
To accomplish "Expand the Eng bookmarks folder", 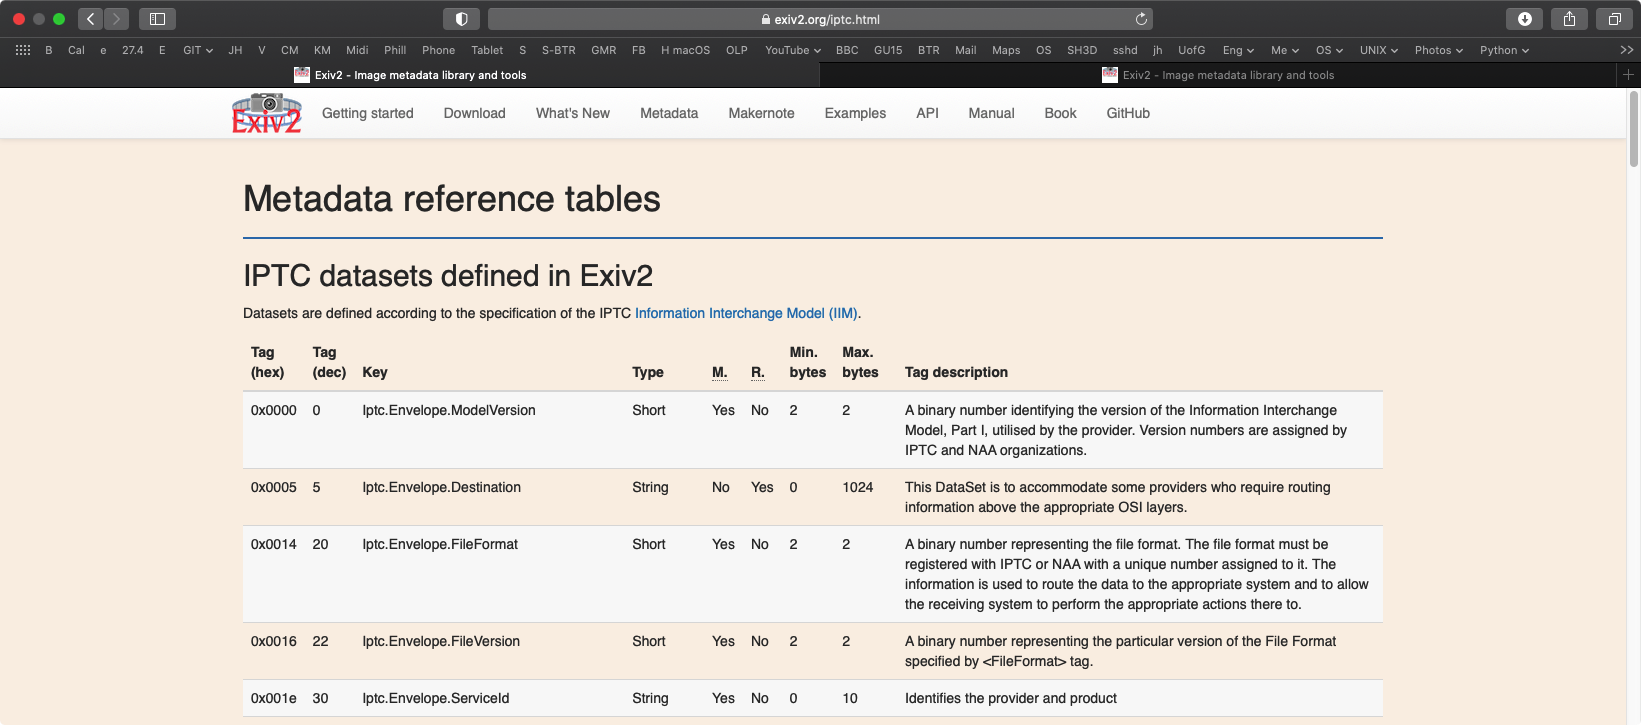I will 1238,50.
